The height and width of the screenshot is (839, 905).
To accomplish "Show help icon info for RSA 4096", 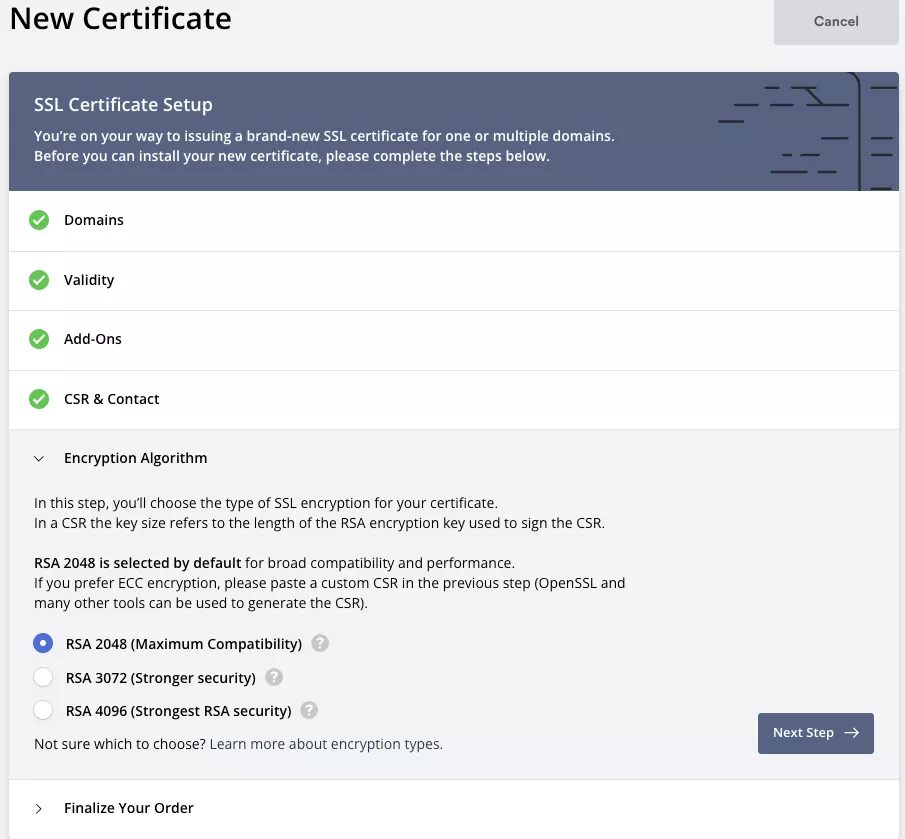I will pyautogui.click(x=309, y=711).
